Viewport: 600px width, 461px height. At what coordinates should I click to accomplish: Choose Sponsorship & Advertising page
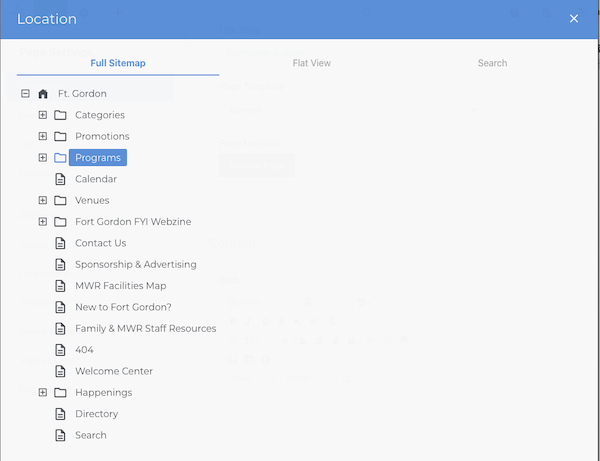136,264
